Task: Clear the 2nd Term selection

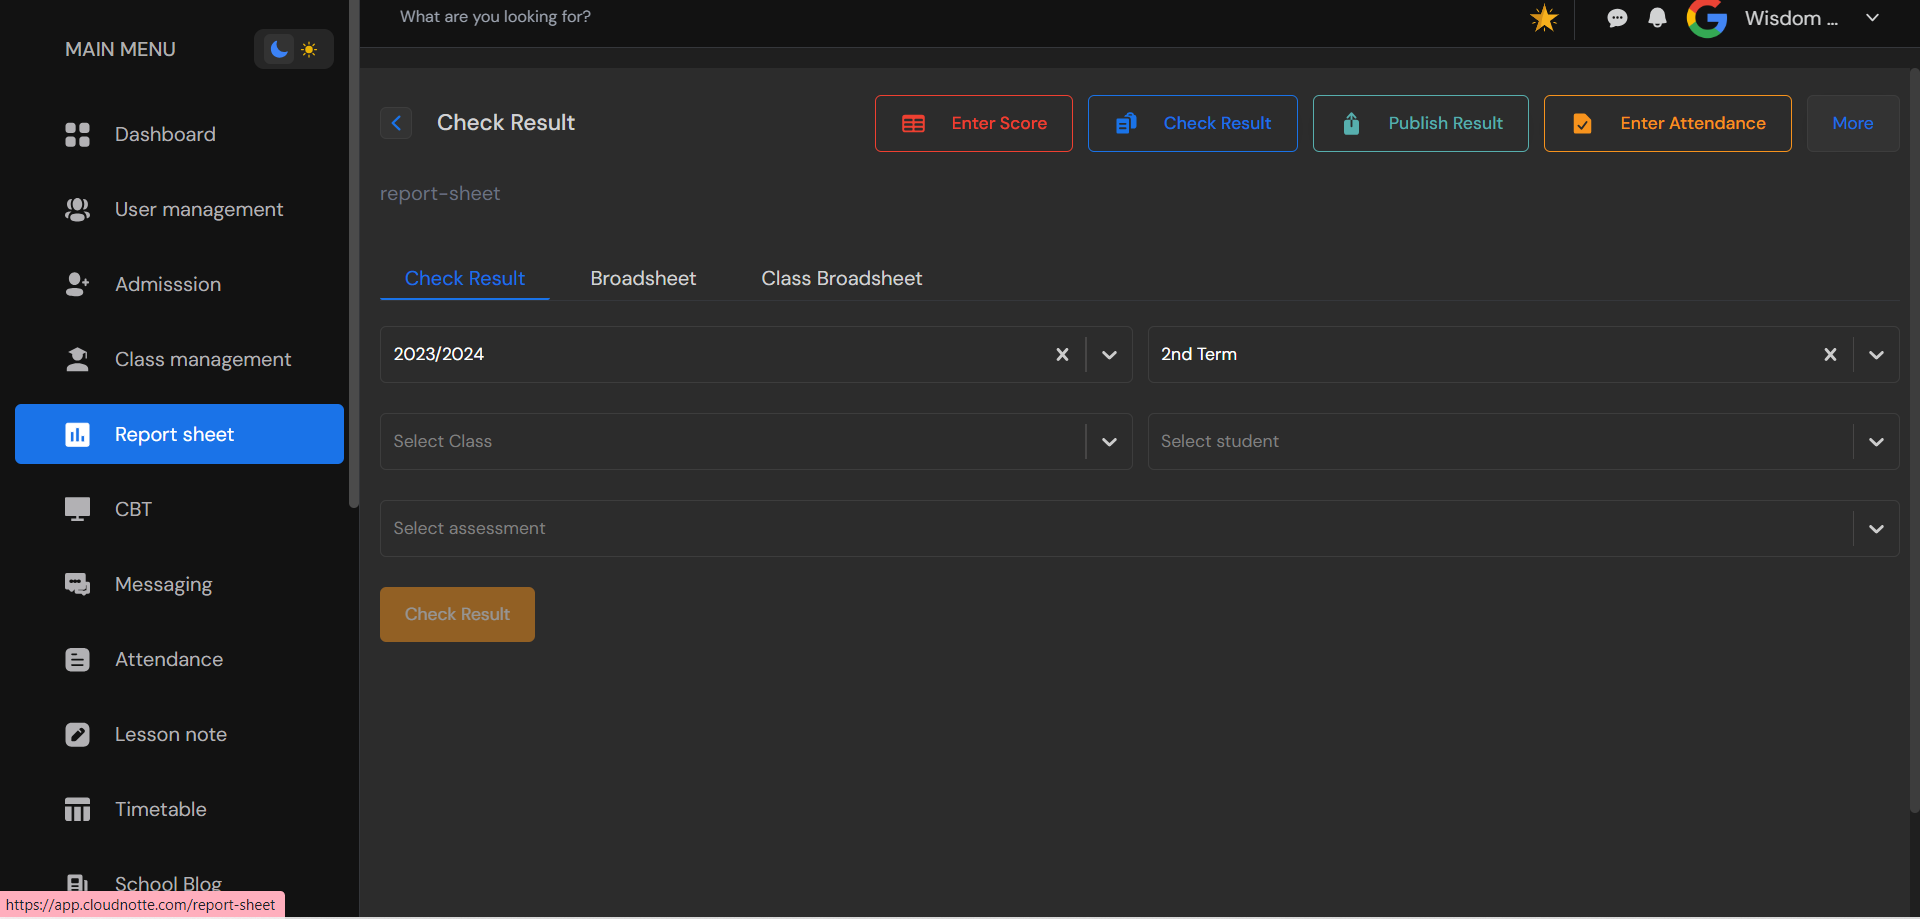Action: click(1830, 354)
